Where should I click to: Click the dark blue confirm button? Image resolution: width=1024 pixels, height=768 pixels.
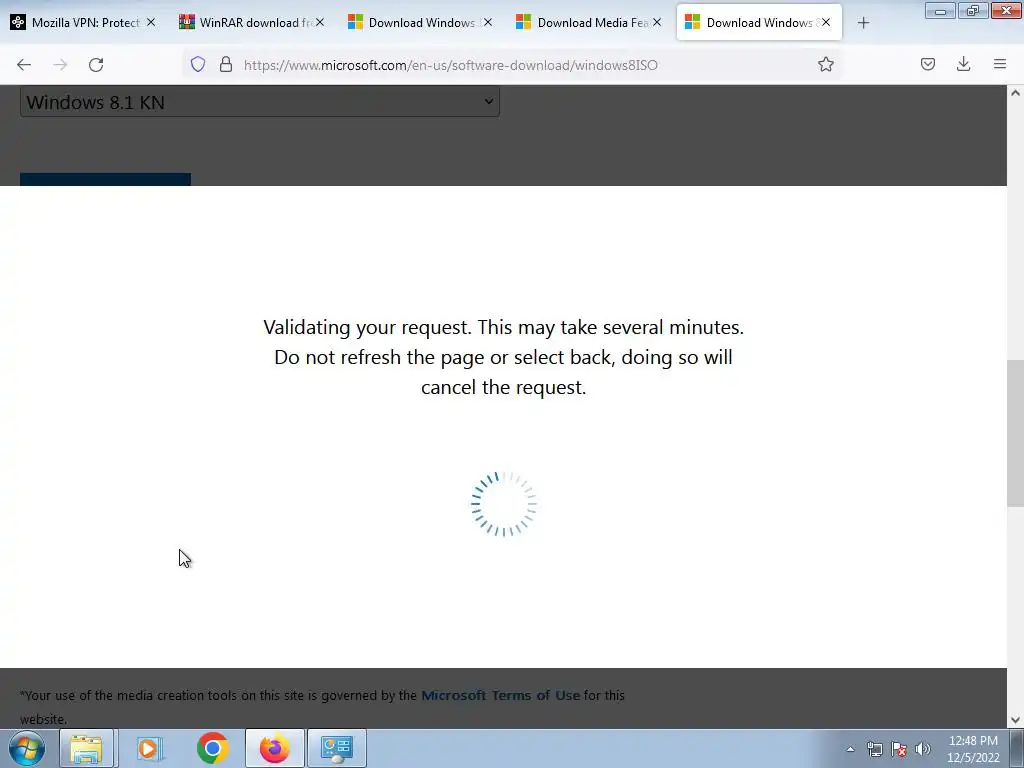(105, 180)
